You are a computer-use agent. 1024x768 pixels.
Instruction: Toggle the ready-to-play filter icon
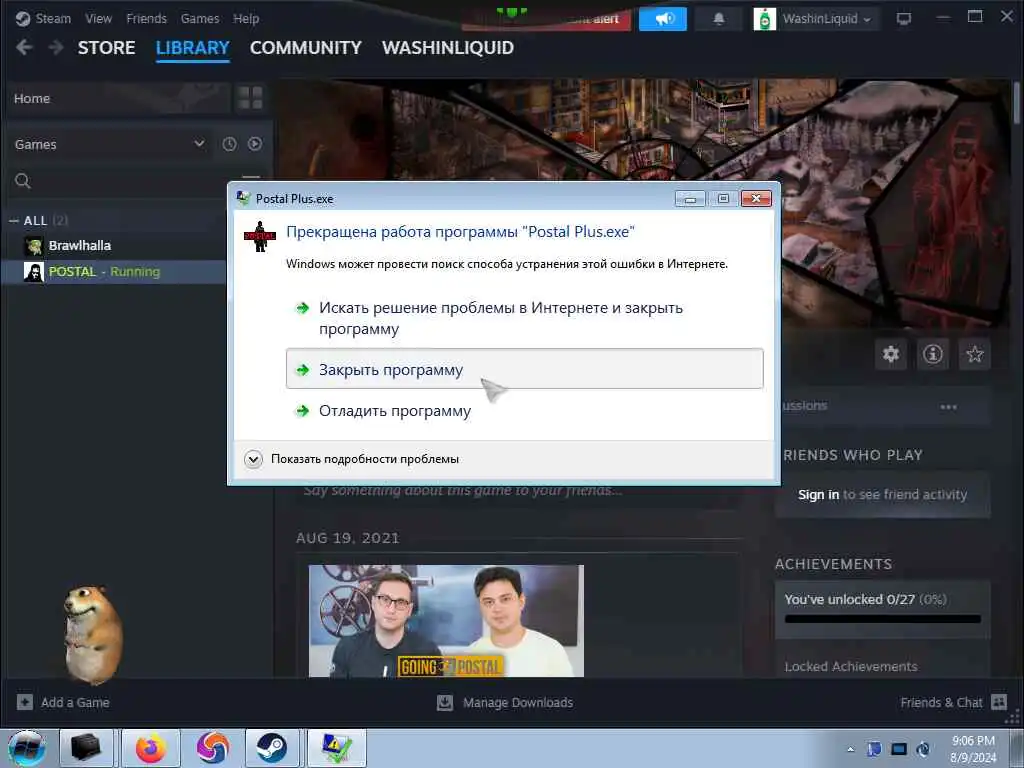pos(255,144)
